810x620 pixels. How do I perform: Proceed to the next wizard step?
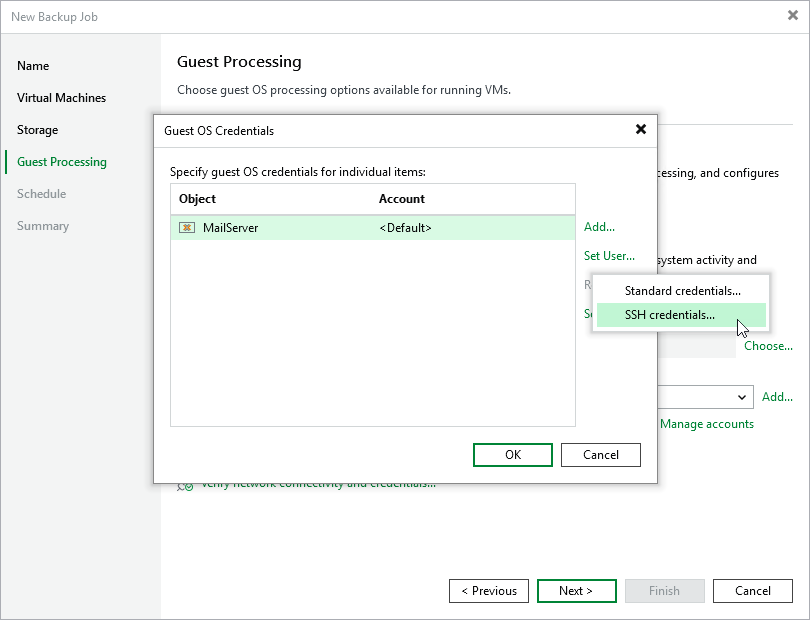[x=576, y=591]
